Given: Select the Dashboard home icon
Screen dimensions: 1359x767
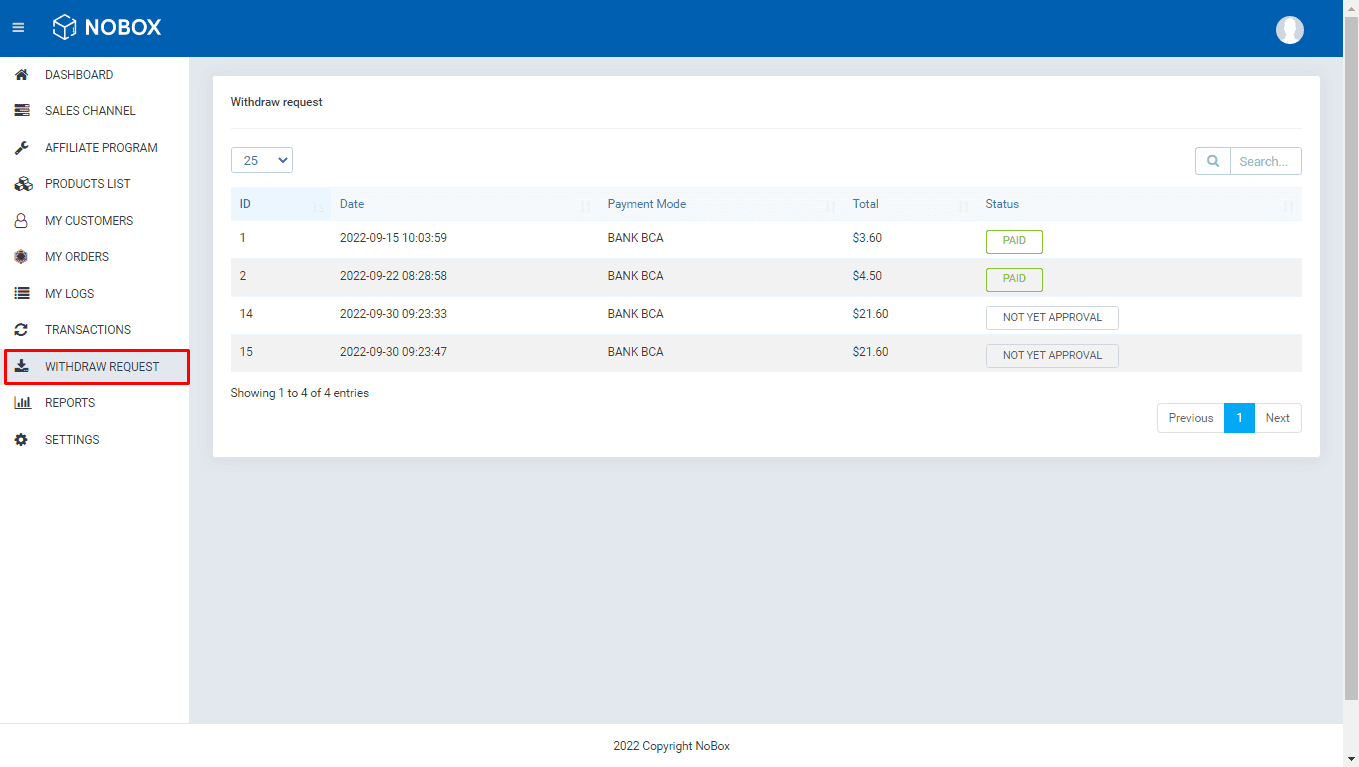Looking at the screenshot, I should coord(21,74).
